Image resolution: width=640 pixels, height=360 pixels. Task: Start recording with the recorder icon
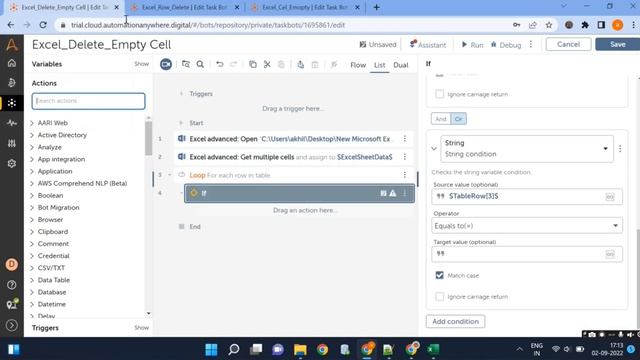(x=166, y=64)
